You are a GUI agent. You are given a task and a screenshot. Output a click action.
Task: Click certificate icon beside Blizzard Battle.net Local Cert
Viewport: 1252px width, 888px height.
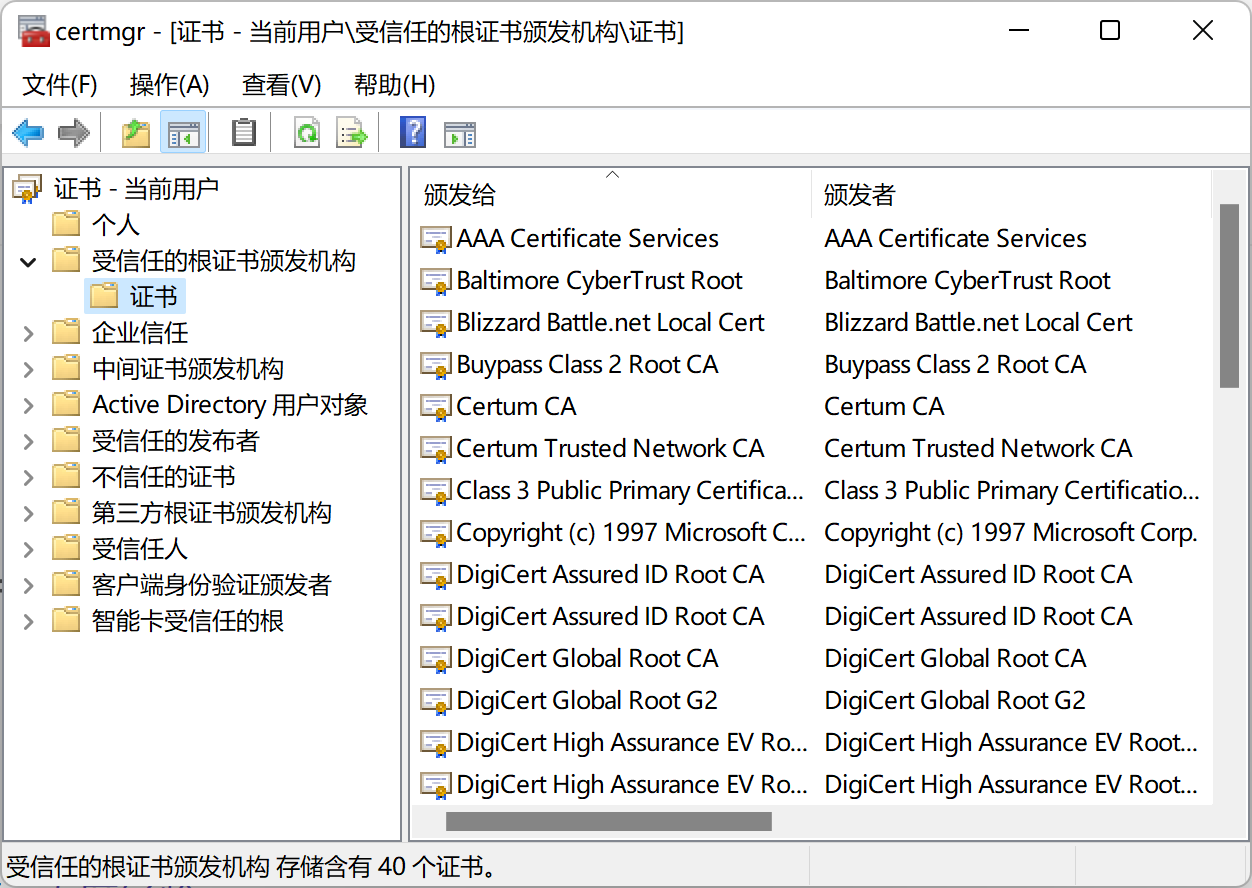[x=435, y=323]
